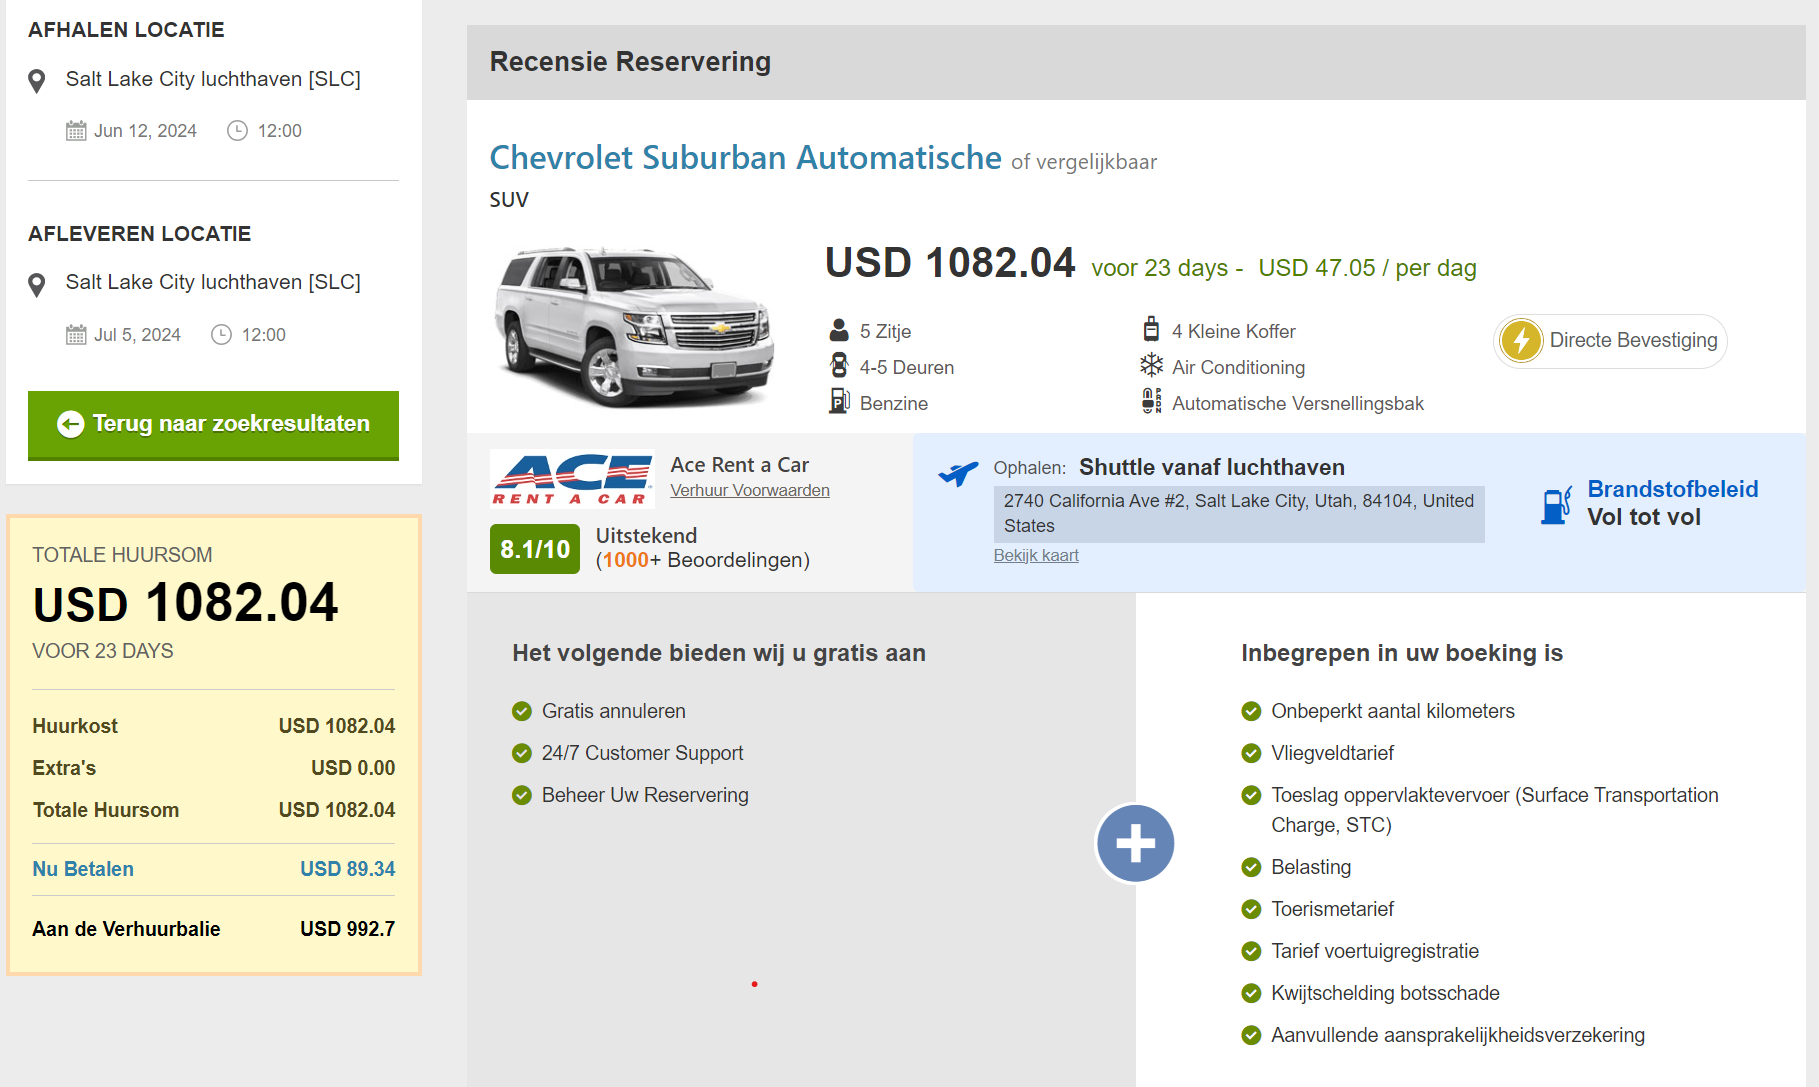Click the Chevrolet Suburban car image
The image size is (1819, 1087).
click(634, 327)
